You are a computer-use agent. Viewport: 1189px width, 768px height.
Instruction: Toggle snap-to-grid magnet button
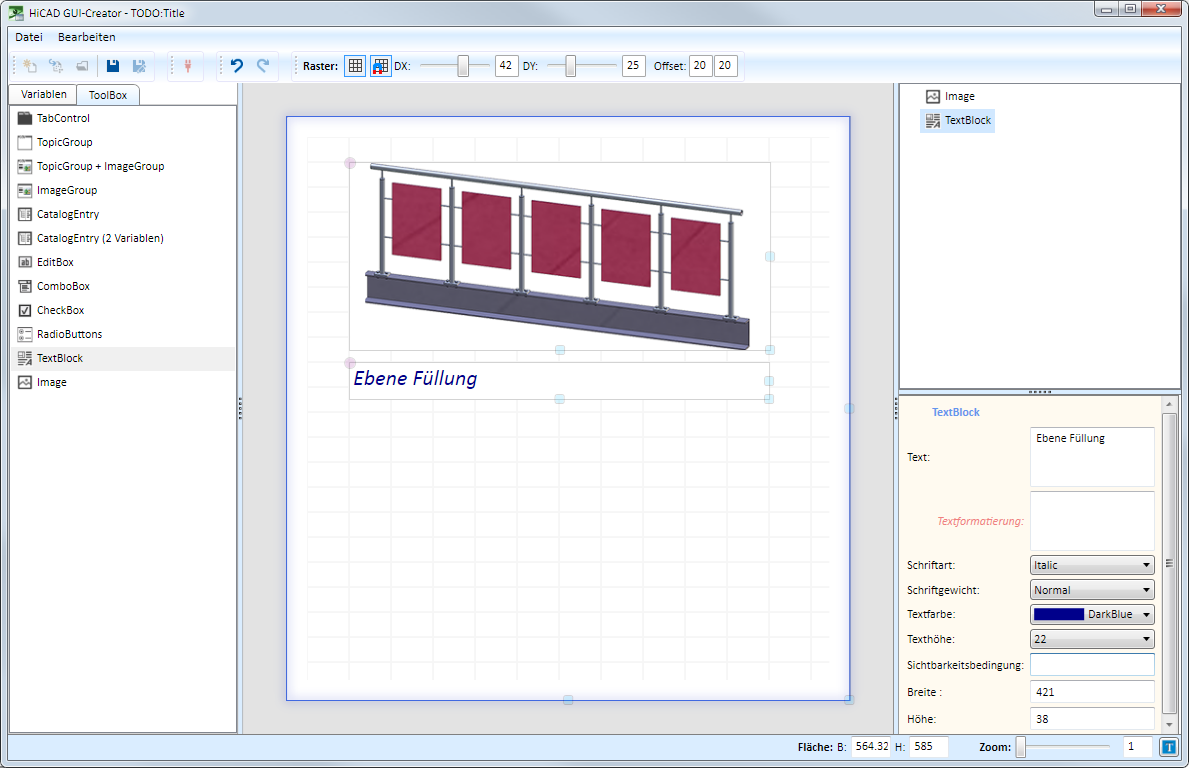click(x=380, y=66)
